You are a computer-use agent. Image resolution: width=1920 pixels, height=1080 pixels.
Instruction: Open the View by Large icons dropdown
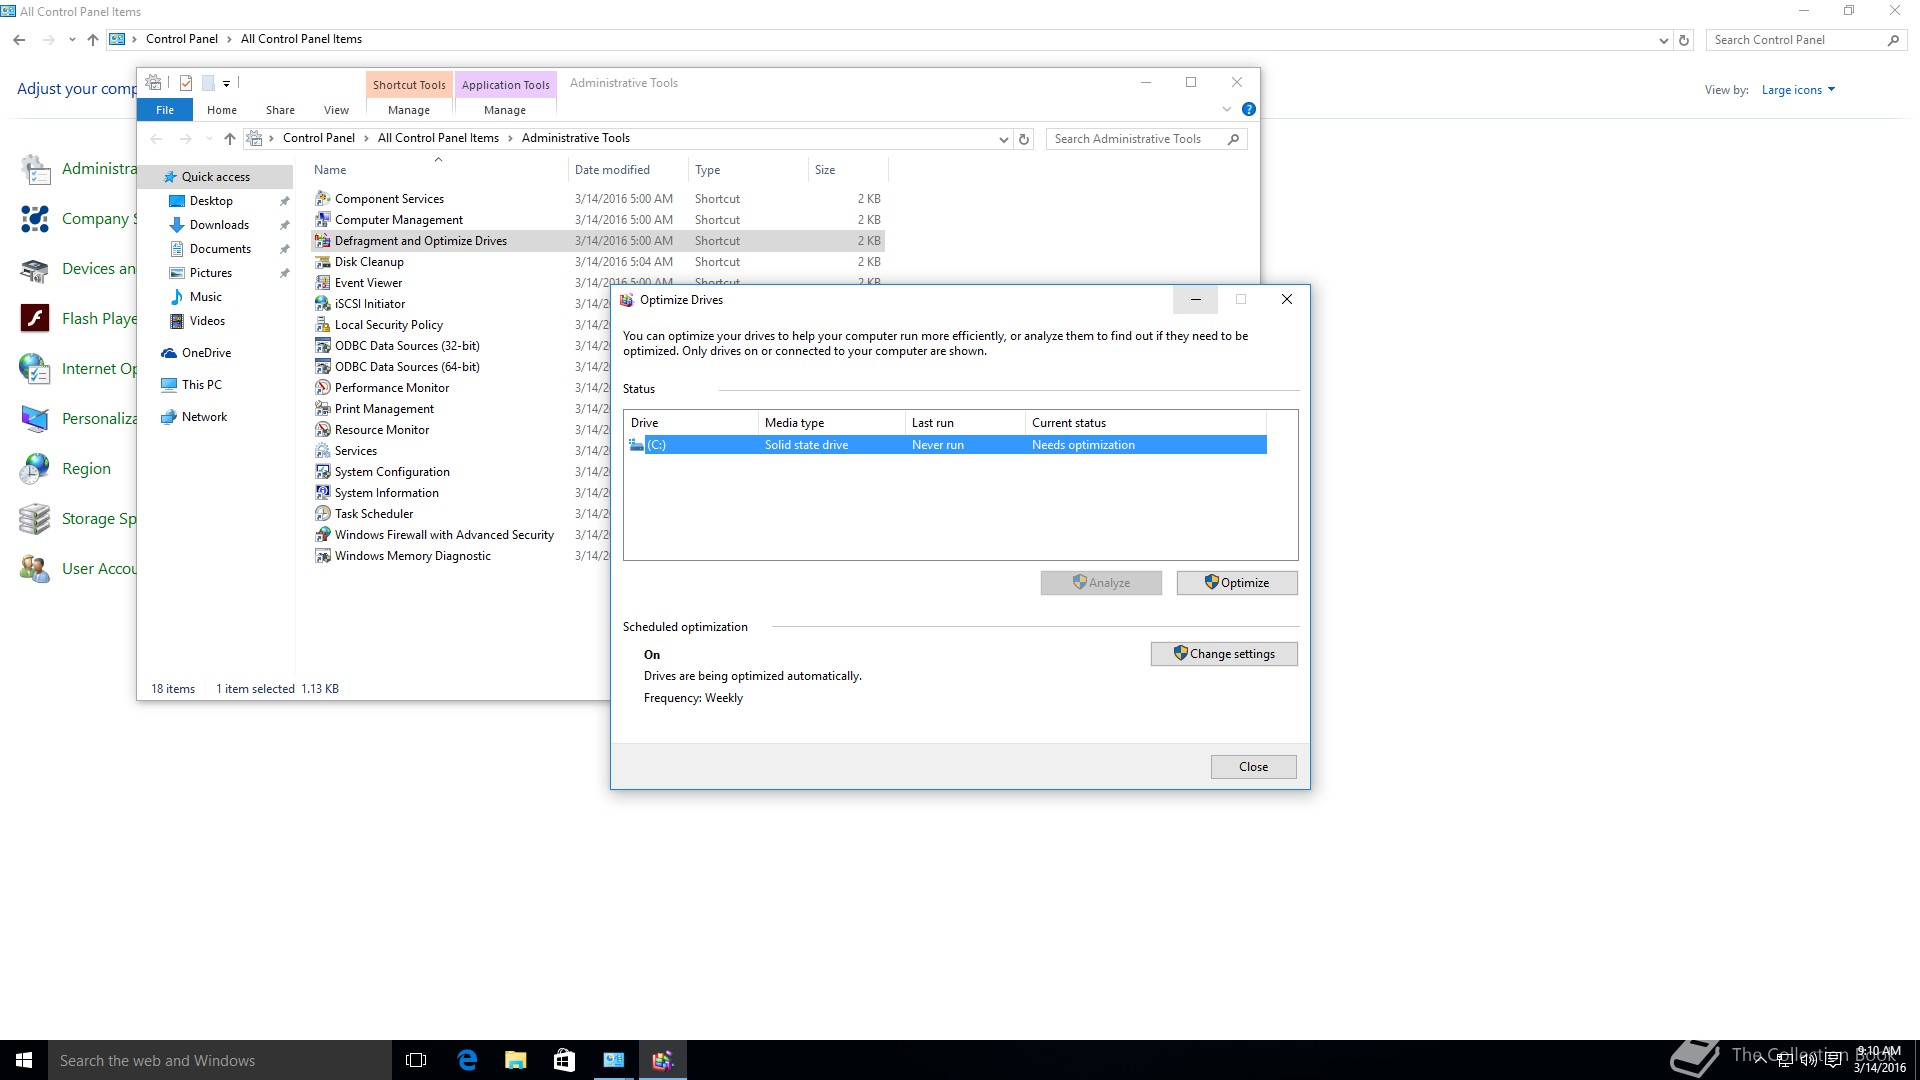pyautogui.click(x=1798, y=90)
